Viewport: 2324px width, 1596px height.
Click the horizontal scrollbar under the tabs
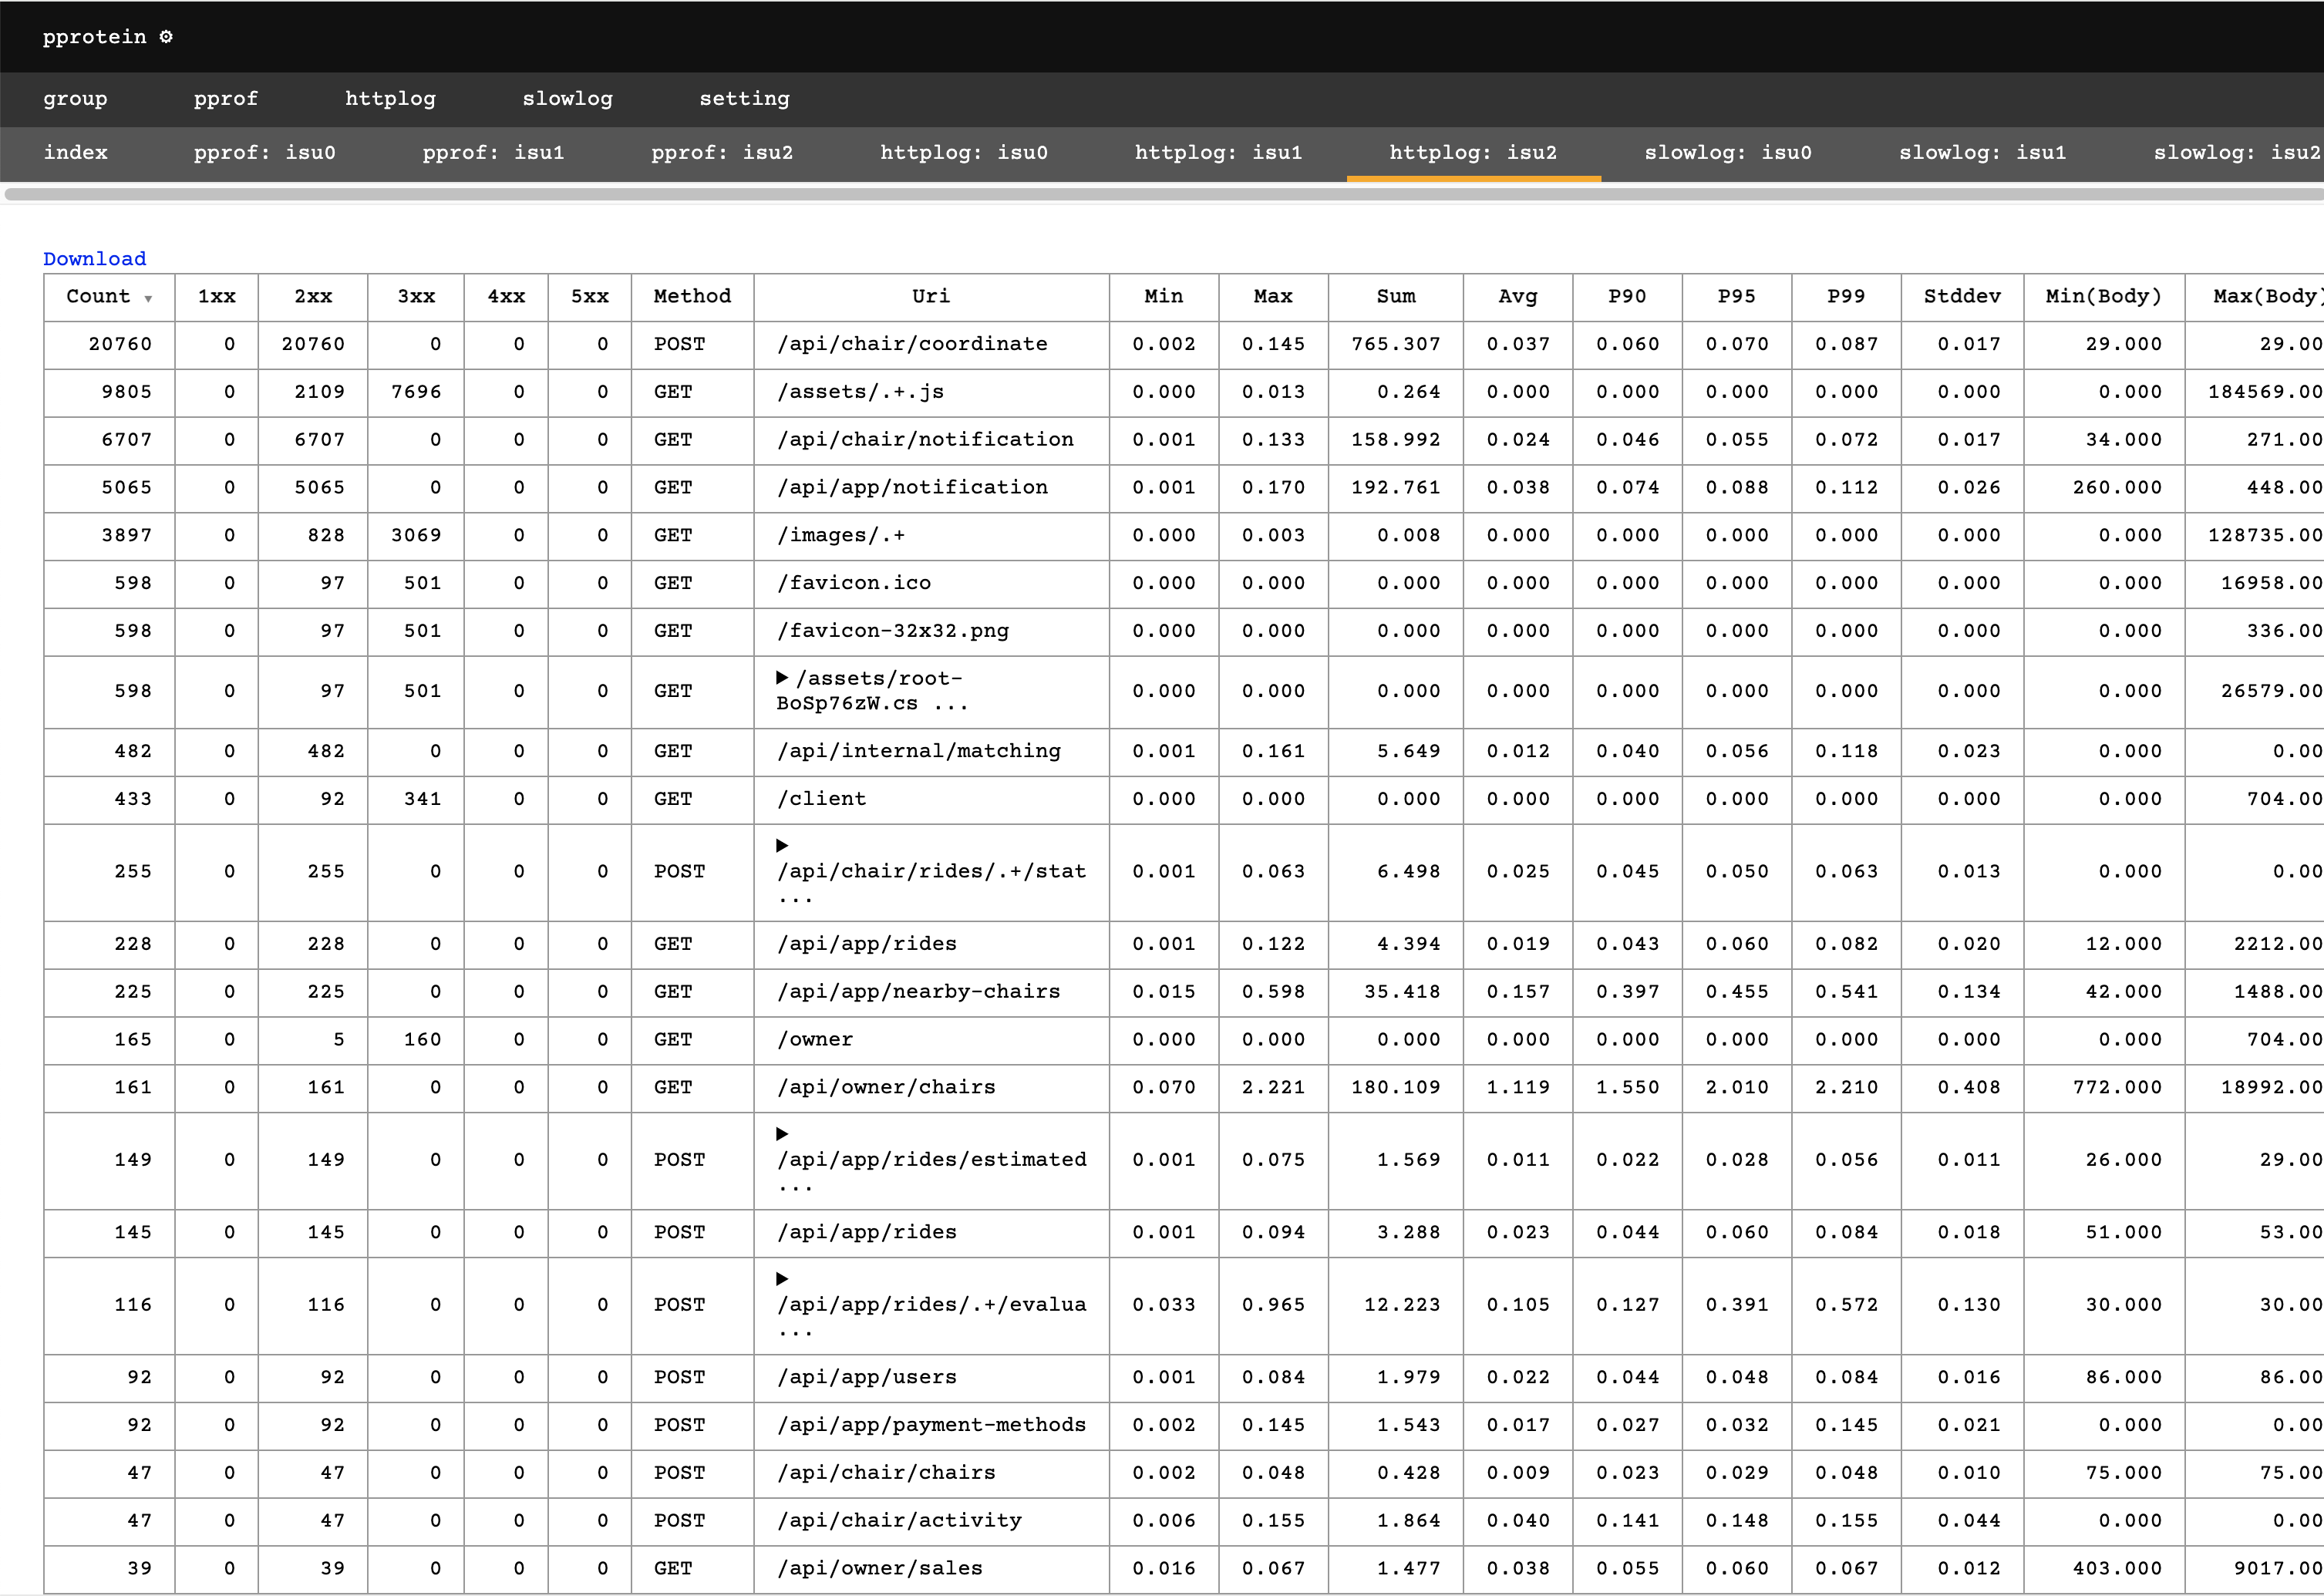pyautogui.click(x=1164, y=194)
